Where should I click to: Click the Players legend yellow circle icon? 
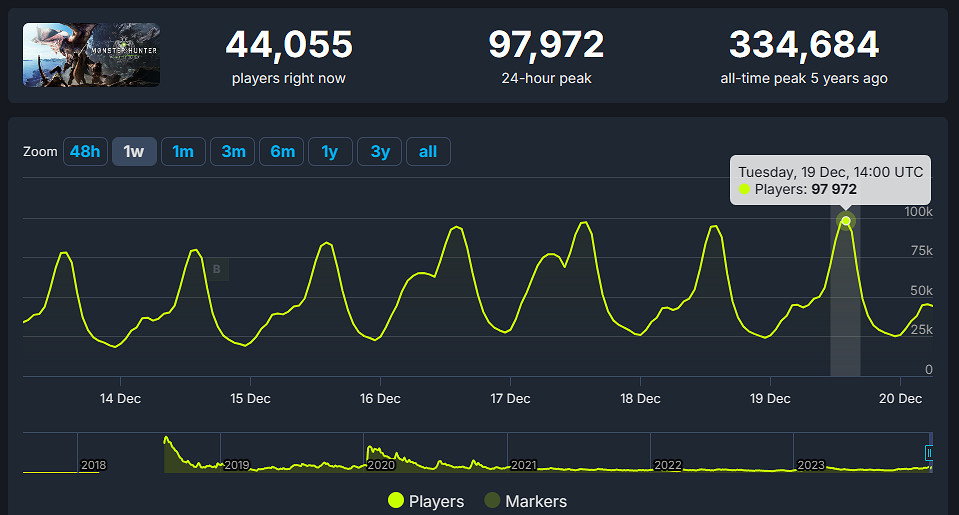click(395, 501)
